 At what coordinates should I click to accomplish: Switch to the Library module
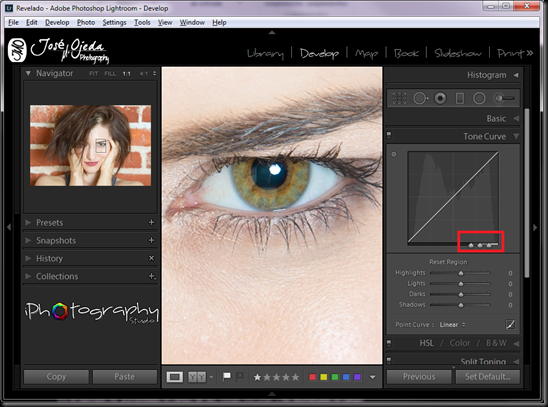tap(265, 53)
